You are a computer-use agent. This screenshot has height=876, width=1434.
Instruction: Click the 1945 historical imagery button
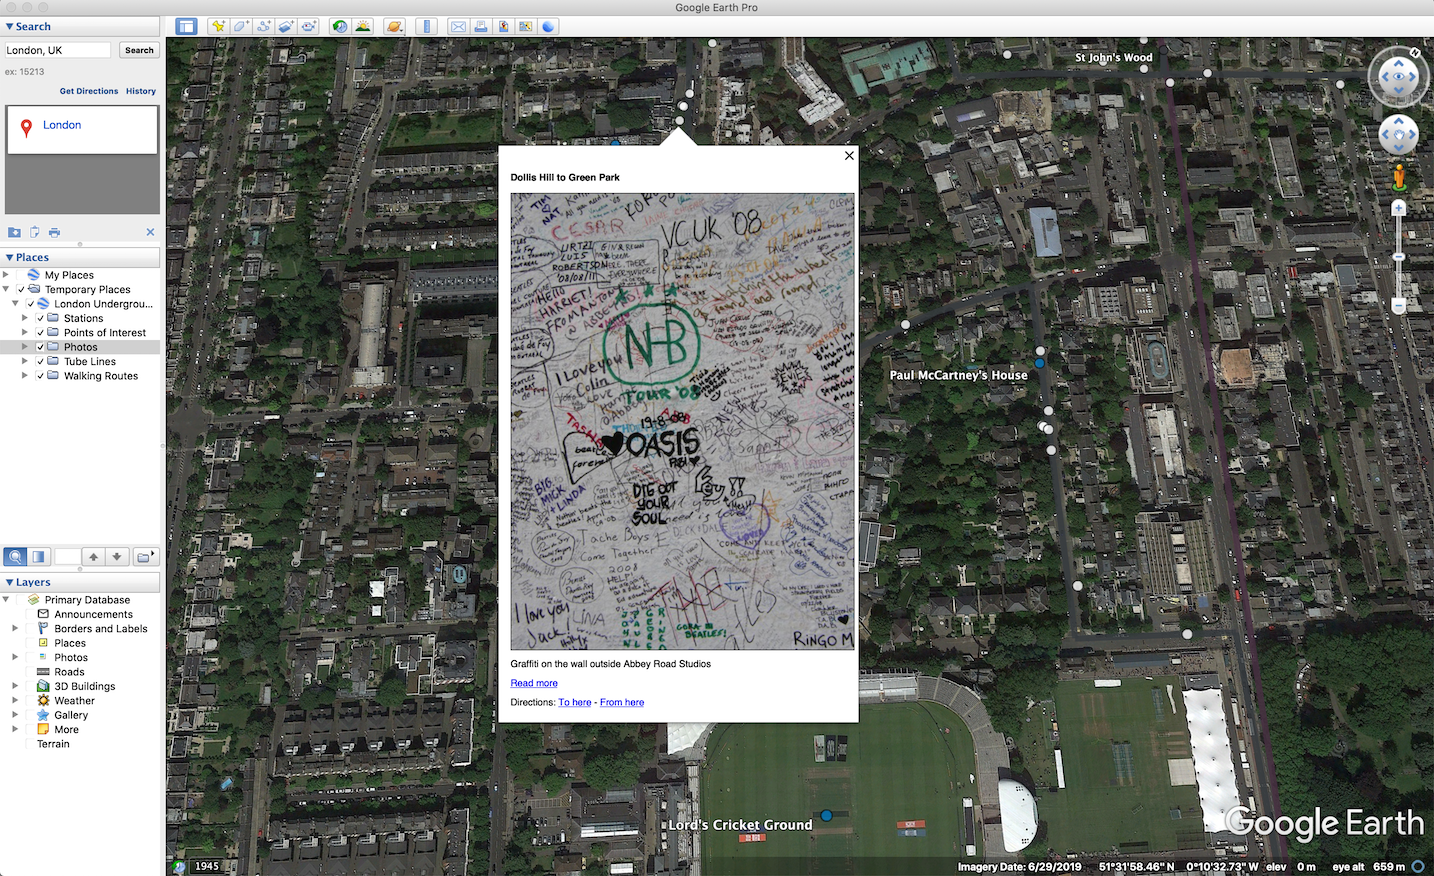tap(207, 866)
